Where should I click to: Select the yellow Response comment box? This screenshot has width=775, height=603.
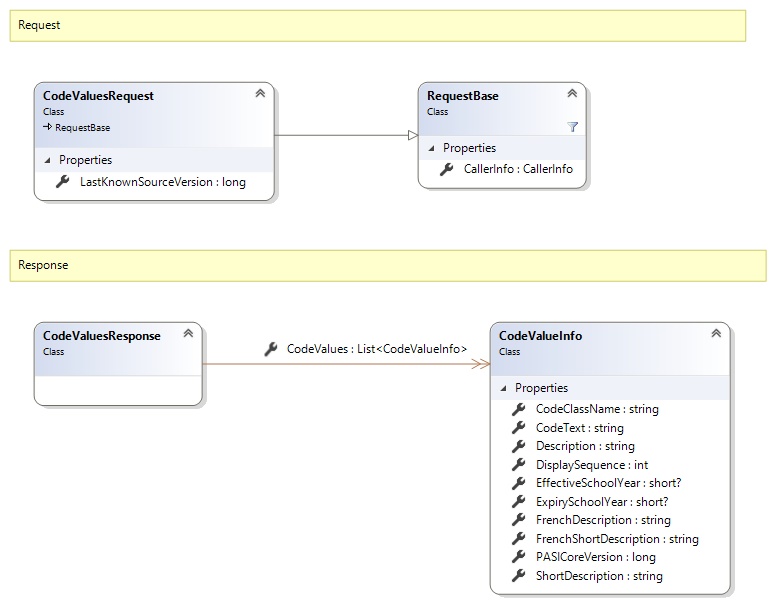(x=378, y=266)
